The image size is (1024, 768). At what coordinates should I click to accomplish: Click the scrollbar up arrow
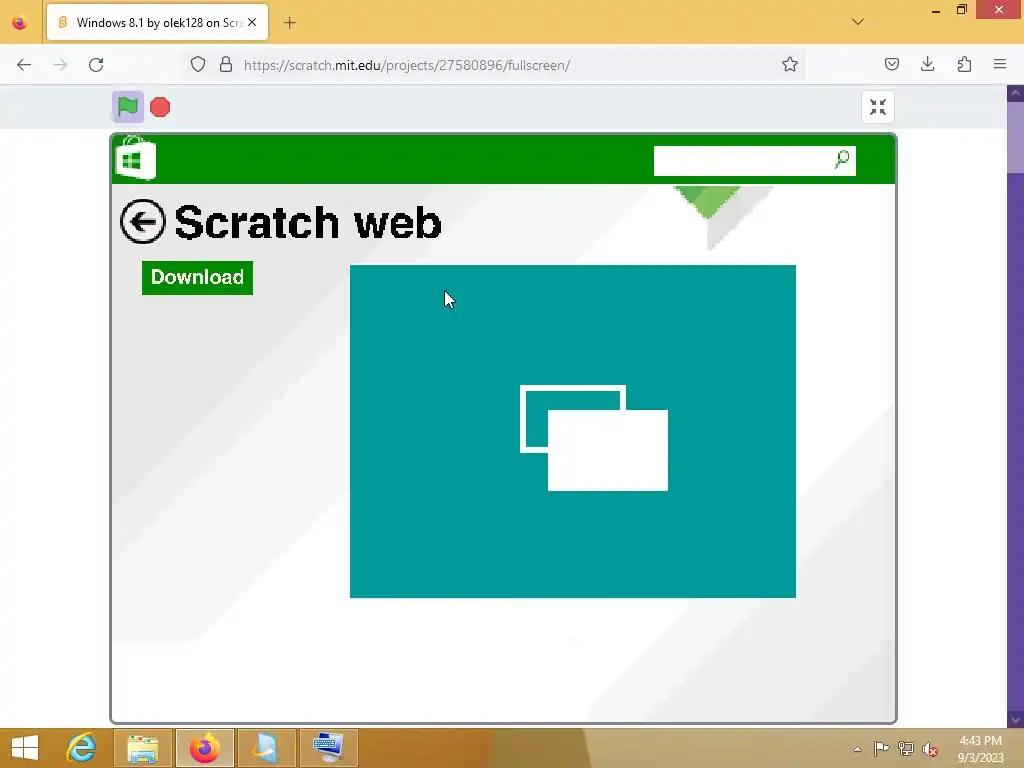pos(1015,93)
